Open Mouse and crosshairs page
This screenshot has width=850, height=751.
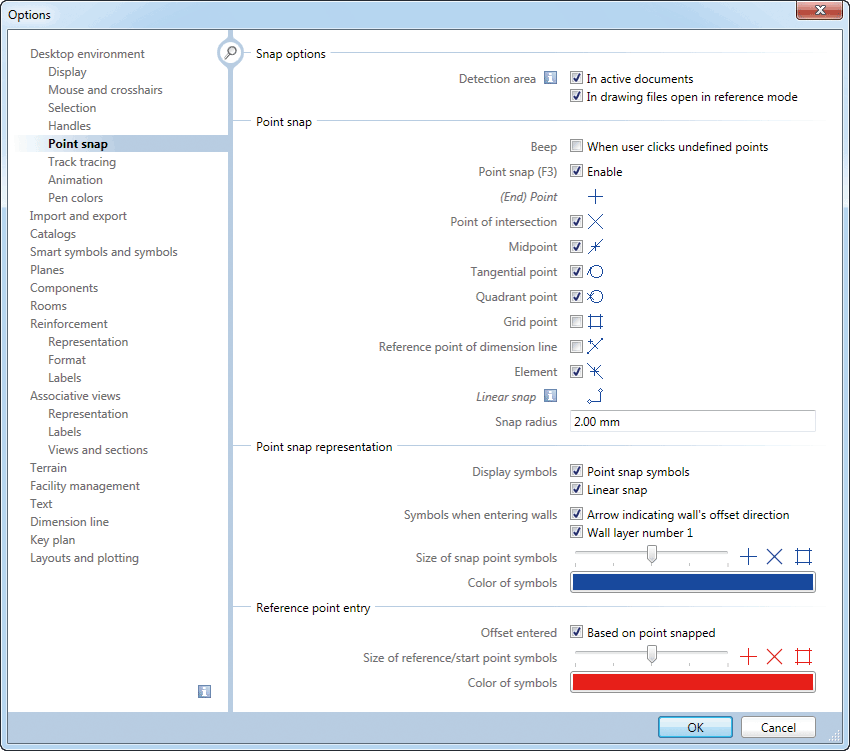click(105, 89)
